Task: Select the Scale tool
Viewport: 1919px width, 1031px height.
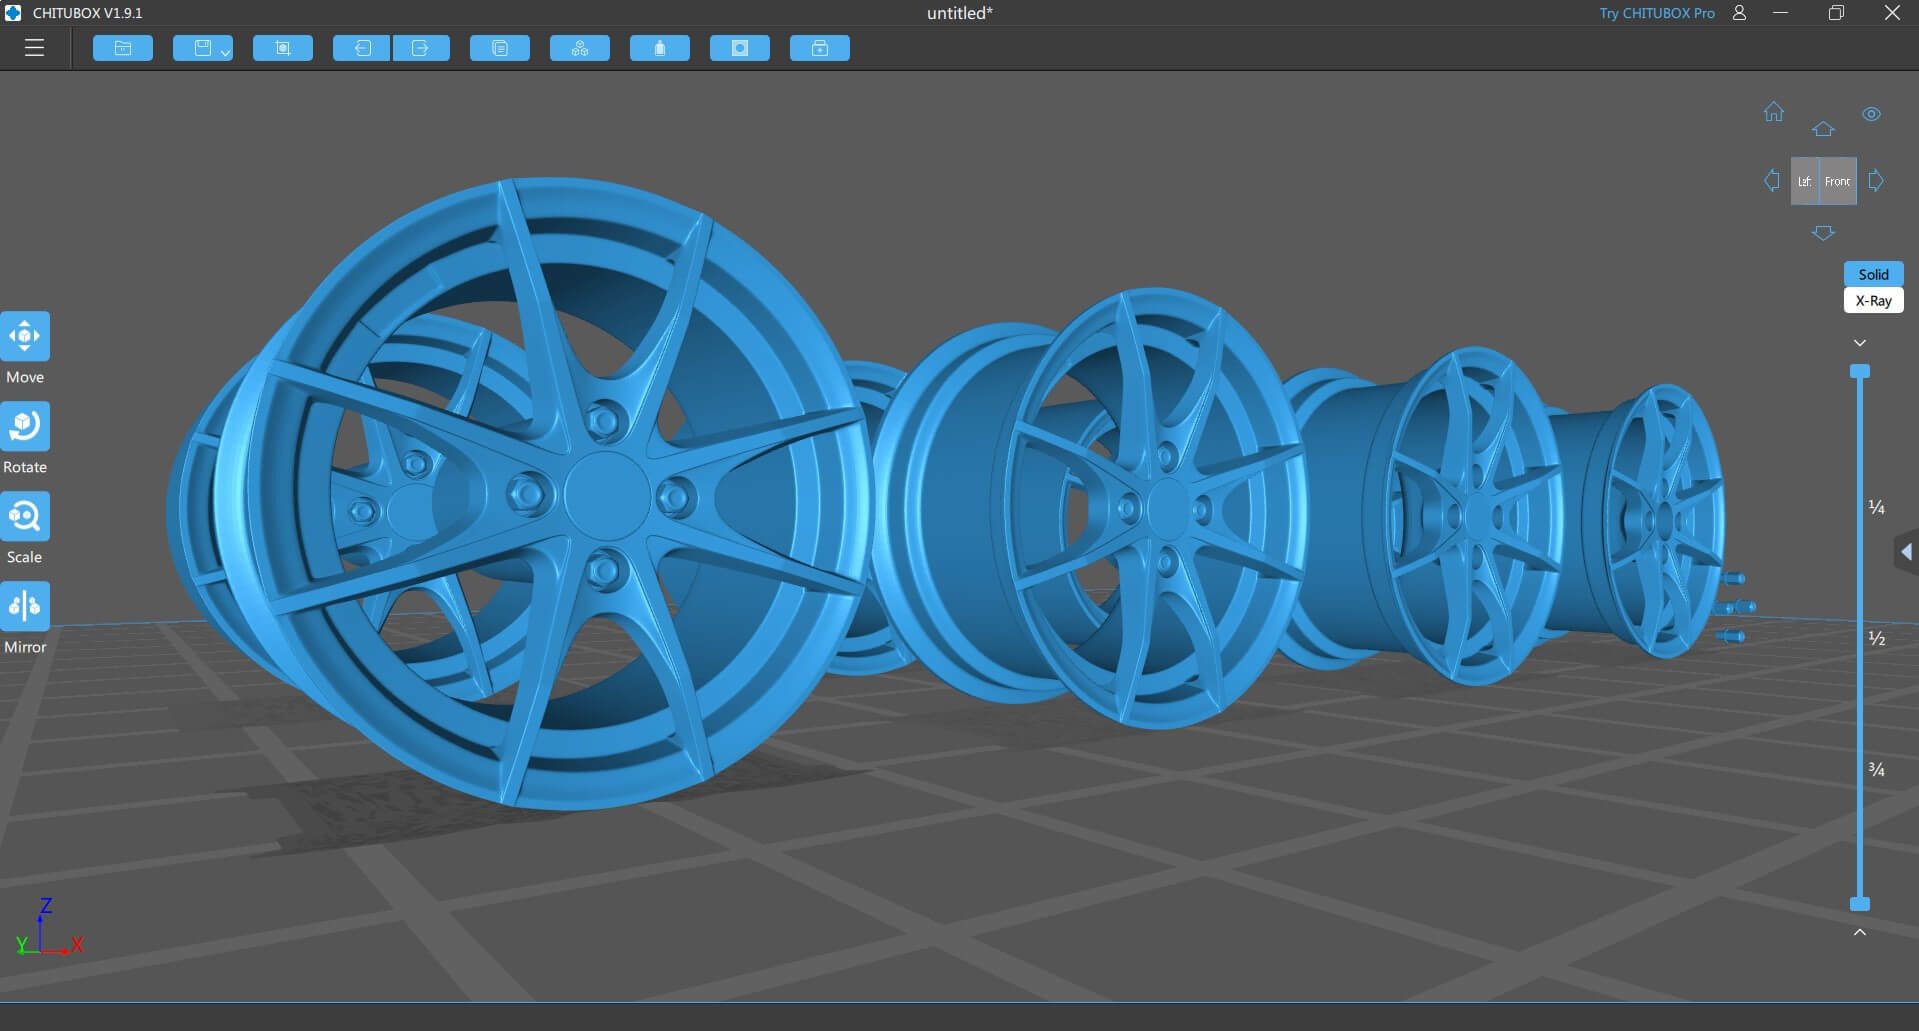Action: click(x=25, y=517)
